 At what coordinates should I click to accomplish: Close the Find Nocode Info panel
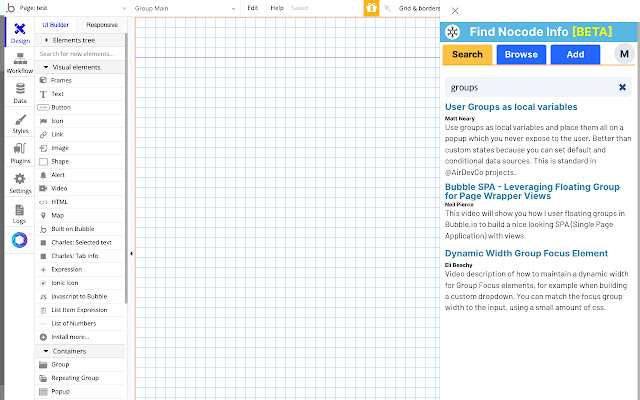(455, 11)
